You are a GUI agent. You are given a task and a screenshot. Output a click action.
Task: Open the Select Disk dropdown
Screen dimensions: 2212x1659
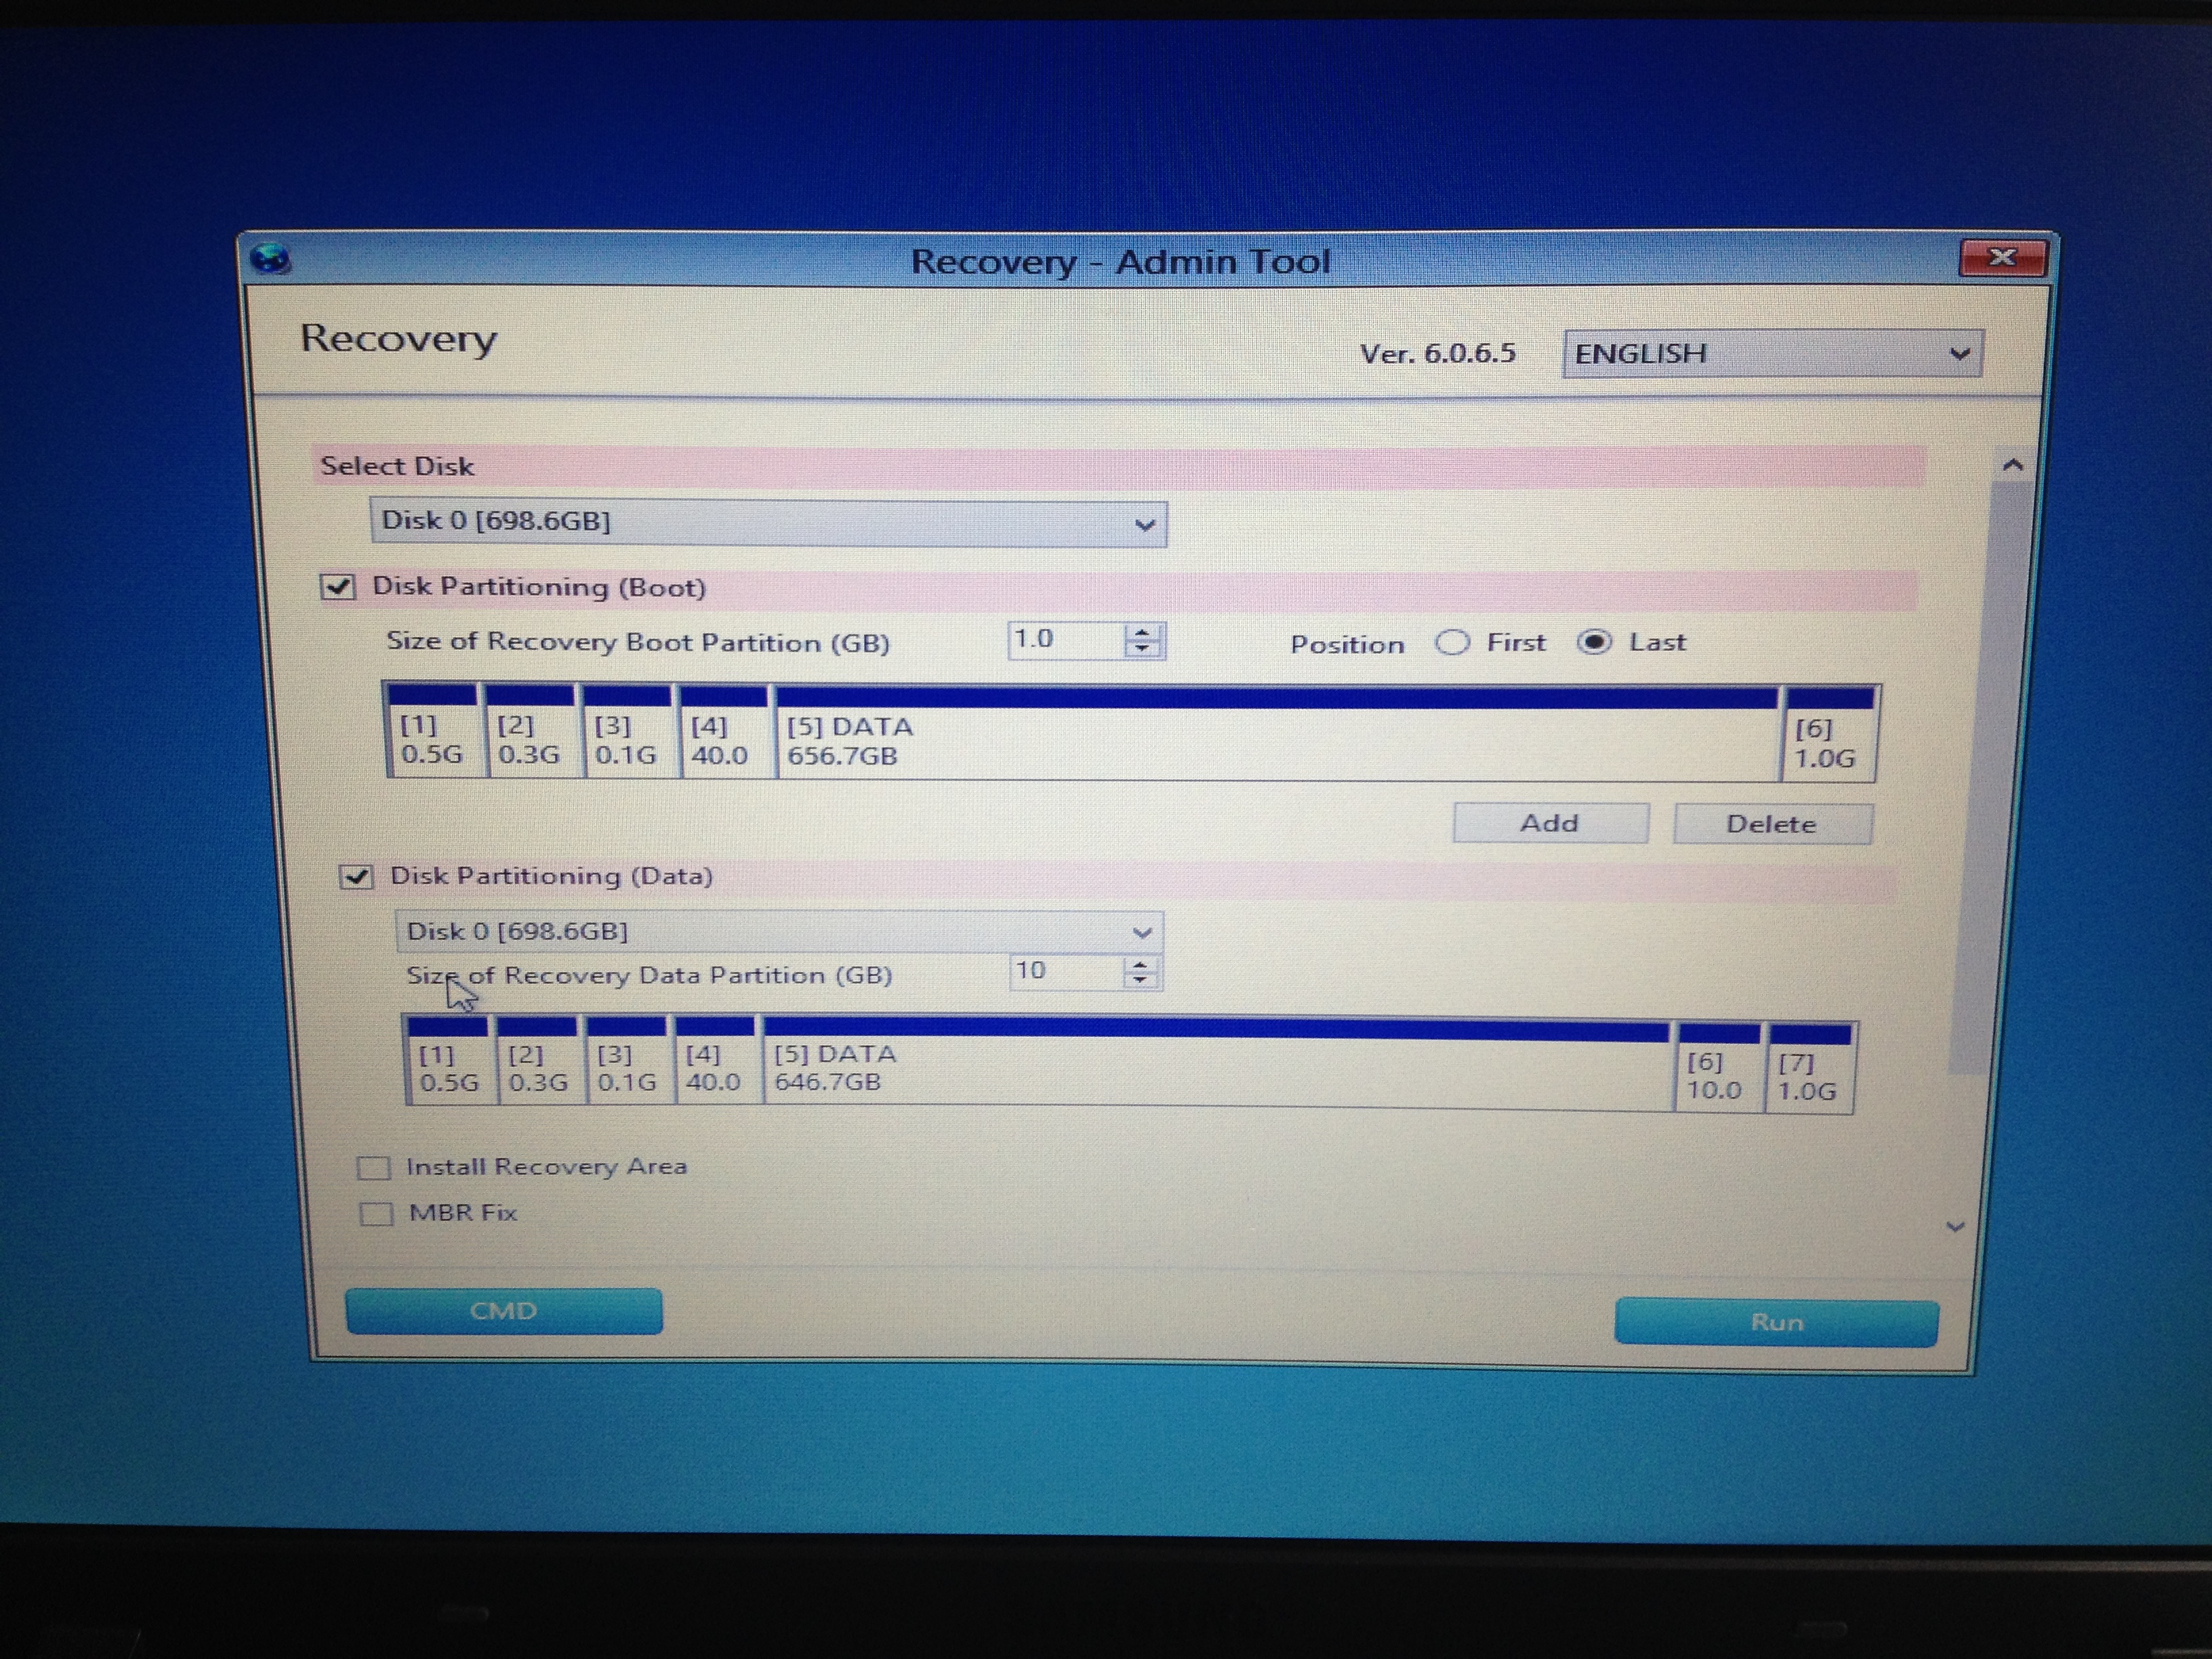(768, 523)
